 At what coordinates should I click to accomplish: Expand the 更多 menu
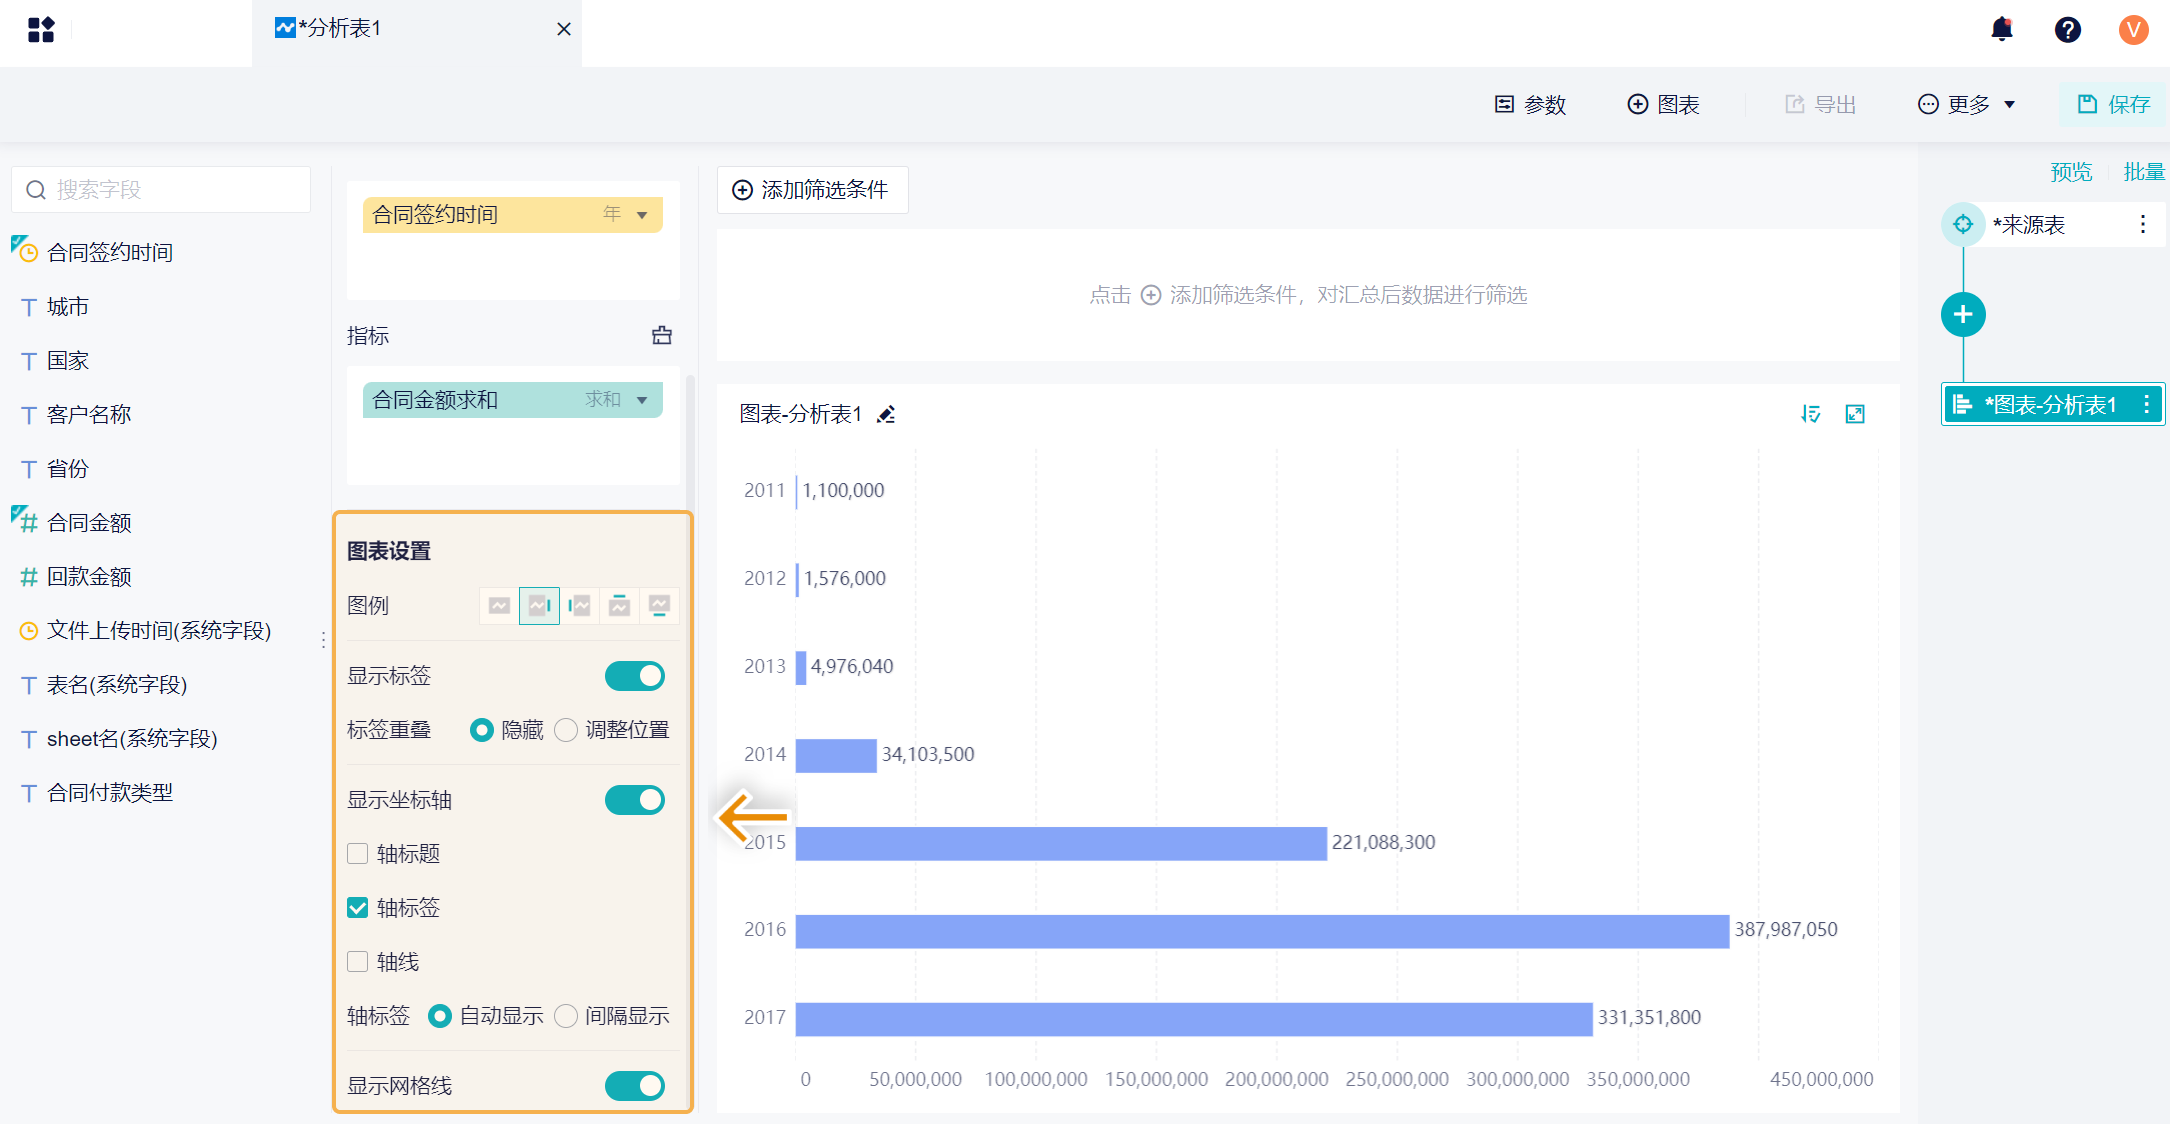click(x=1966, y=105)
